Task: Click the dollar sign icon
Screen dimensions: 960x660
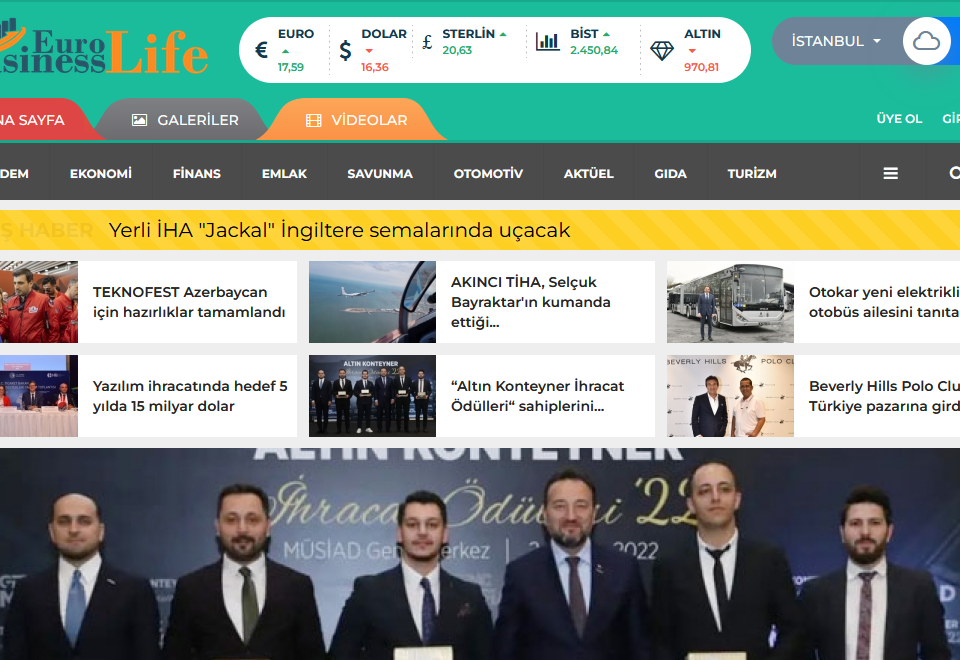Action: [x=345, y=50]
